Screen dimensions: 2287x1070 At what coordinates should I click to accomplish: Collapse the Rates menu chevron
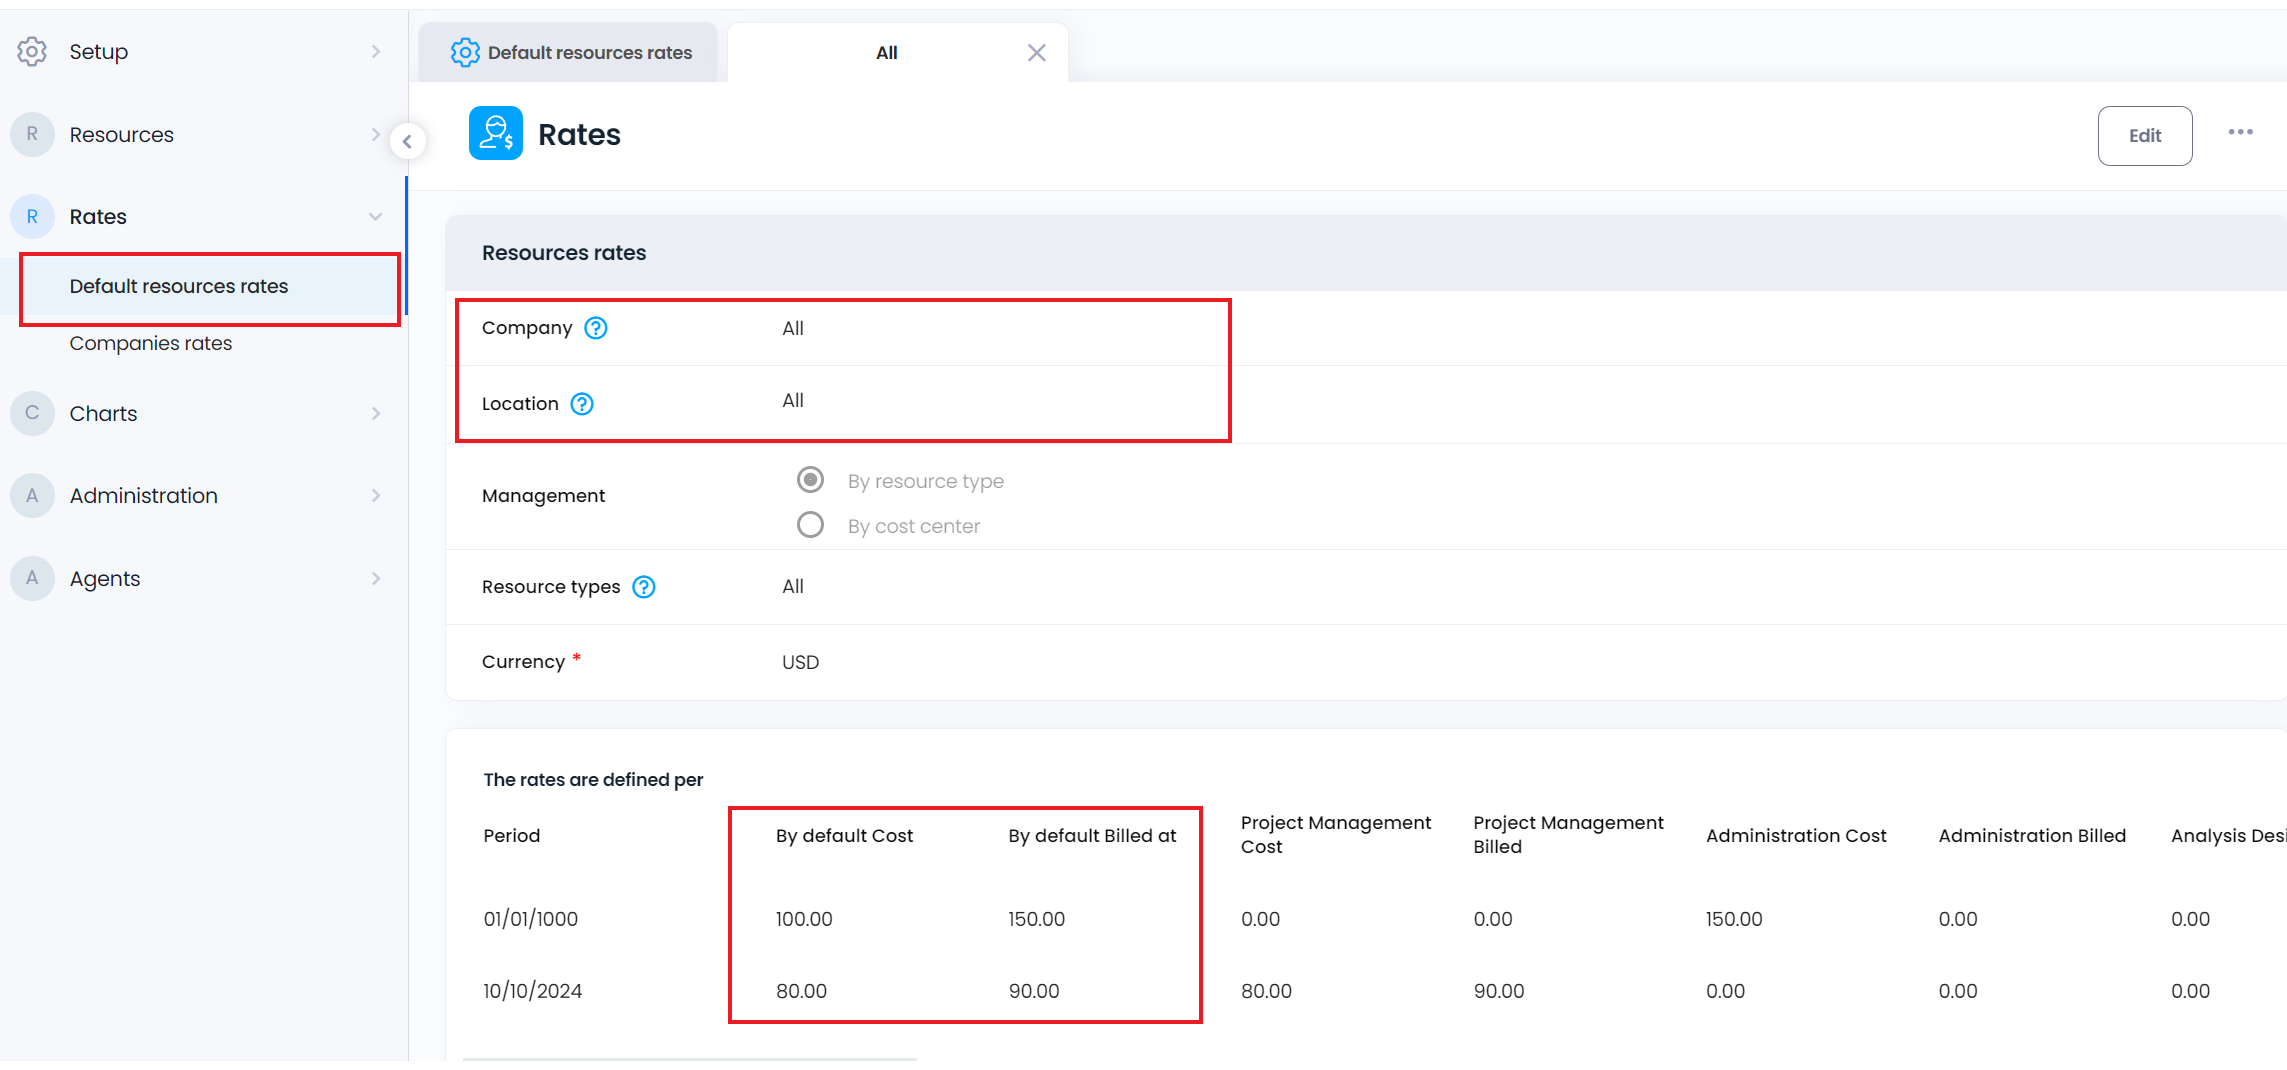376,216
